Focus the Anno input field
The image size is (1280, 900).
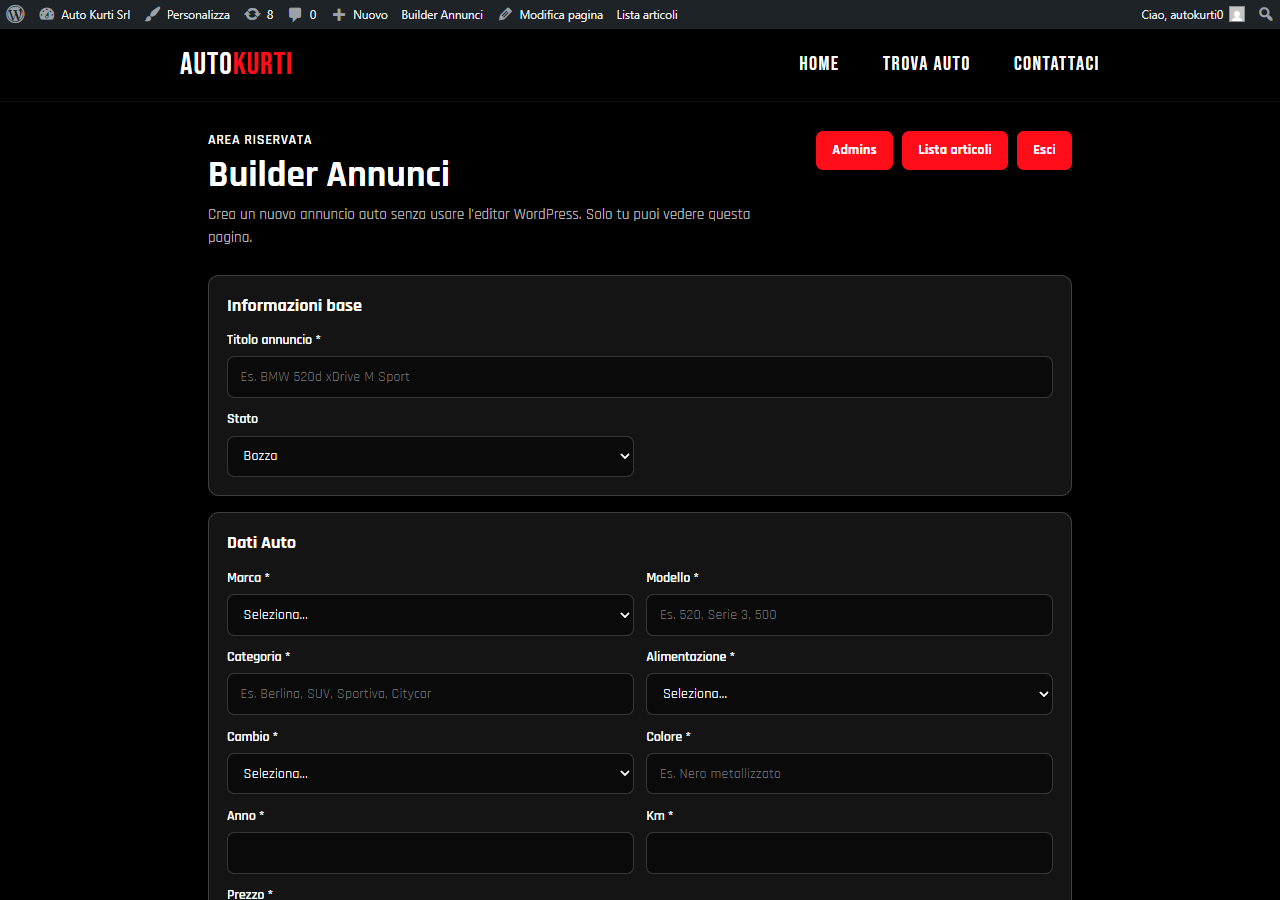430,853
